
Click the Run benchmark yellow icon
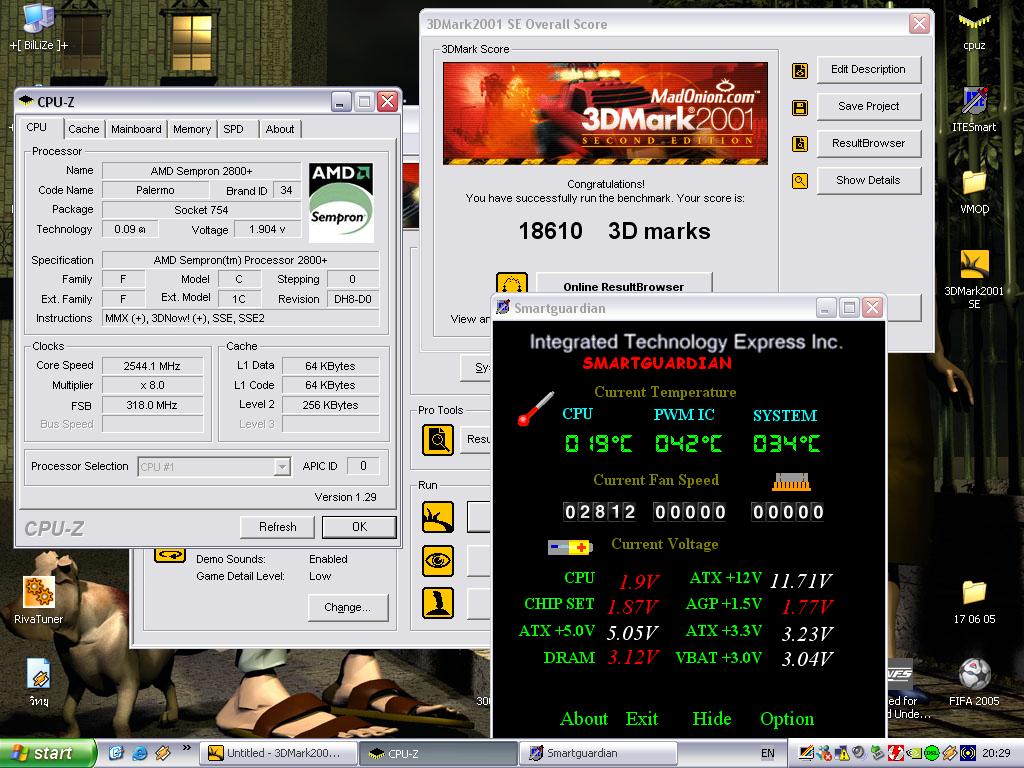pos(438,517)
